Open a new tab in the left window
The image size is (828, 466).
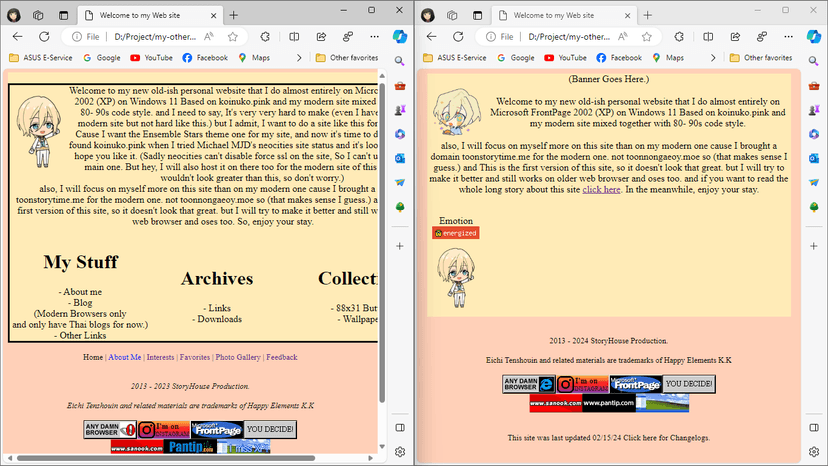(x=233, y=15)
